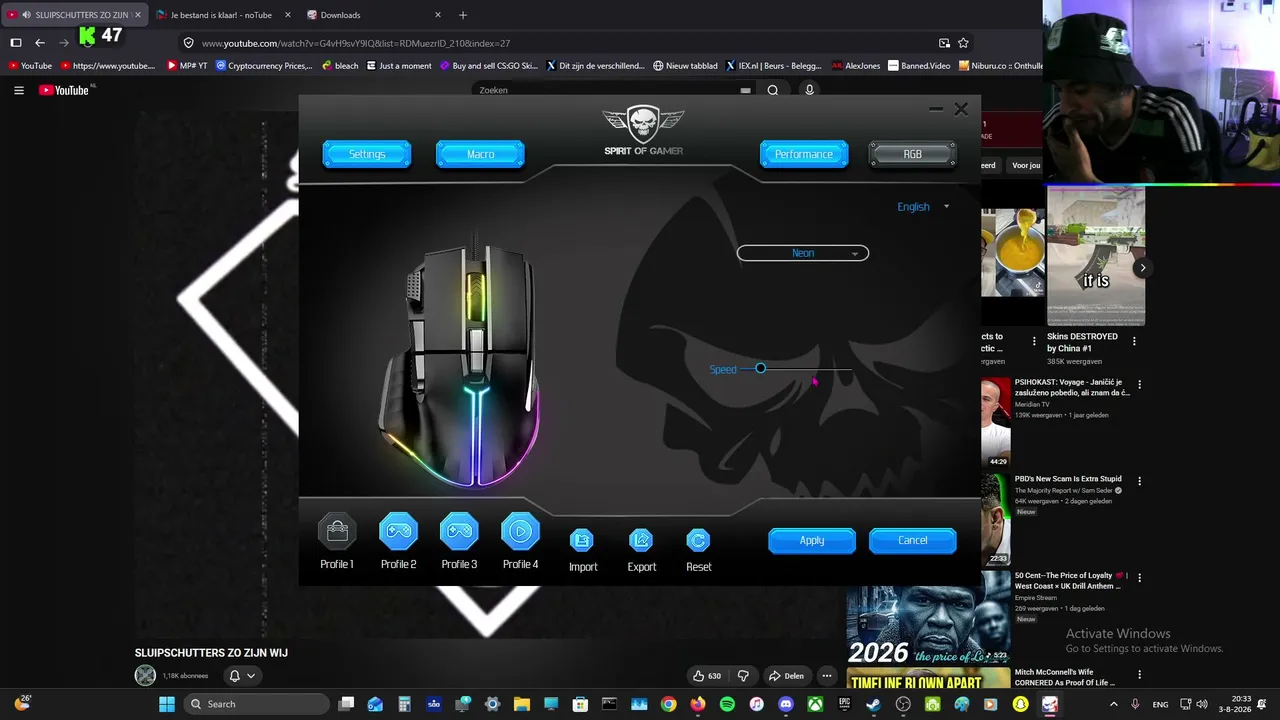Share the video using Delen button

coord(786,676)
